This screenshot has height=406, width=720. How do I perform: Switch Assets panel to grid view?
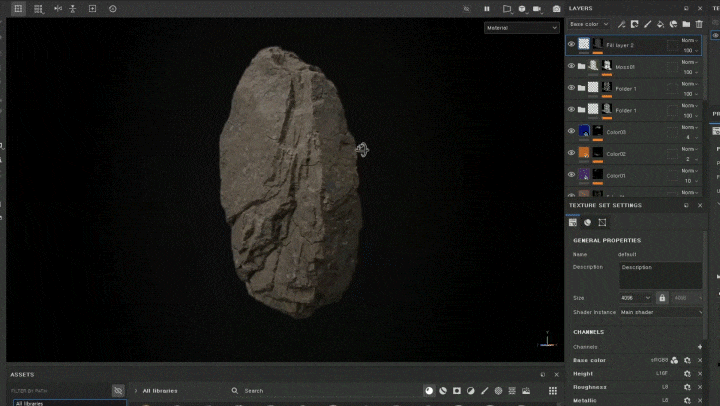553,391
